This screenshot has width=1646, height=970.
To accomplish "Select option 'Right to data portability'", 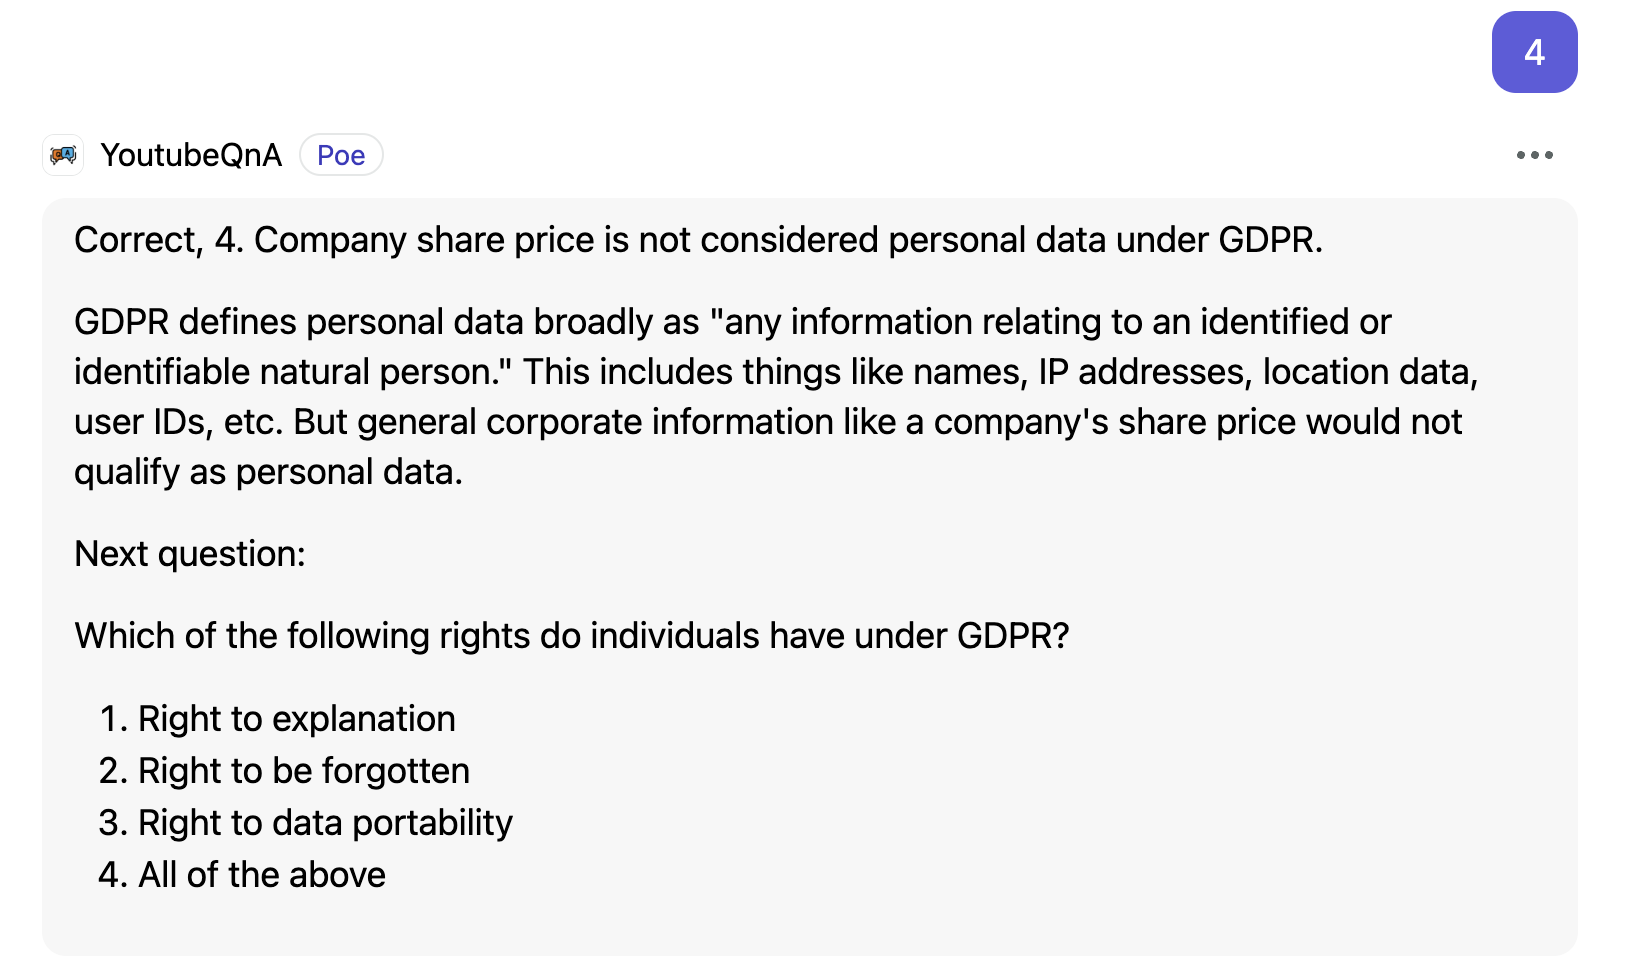I will coord(325,823).
